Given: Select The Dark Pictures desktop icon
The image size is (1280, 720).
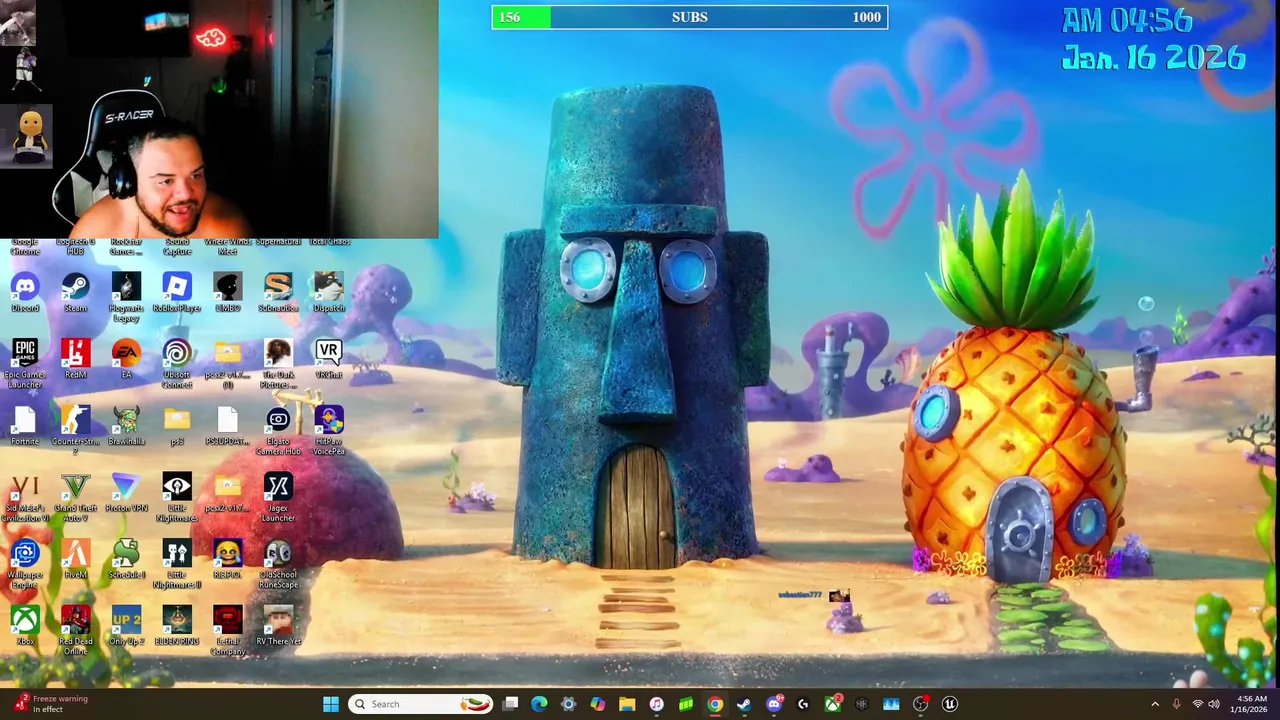Looking at the screenshot, I should point(278,365).
